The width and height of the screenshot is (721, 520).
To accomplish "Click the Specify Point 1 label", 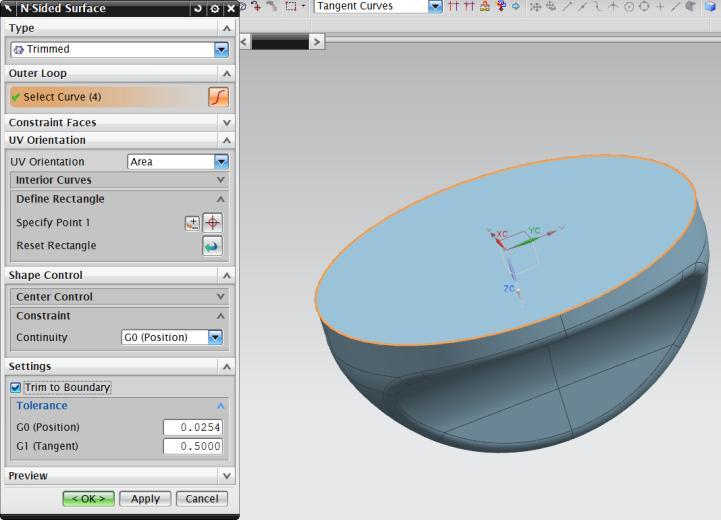I will [53, 223].
